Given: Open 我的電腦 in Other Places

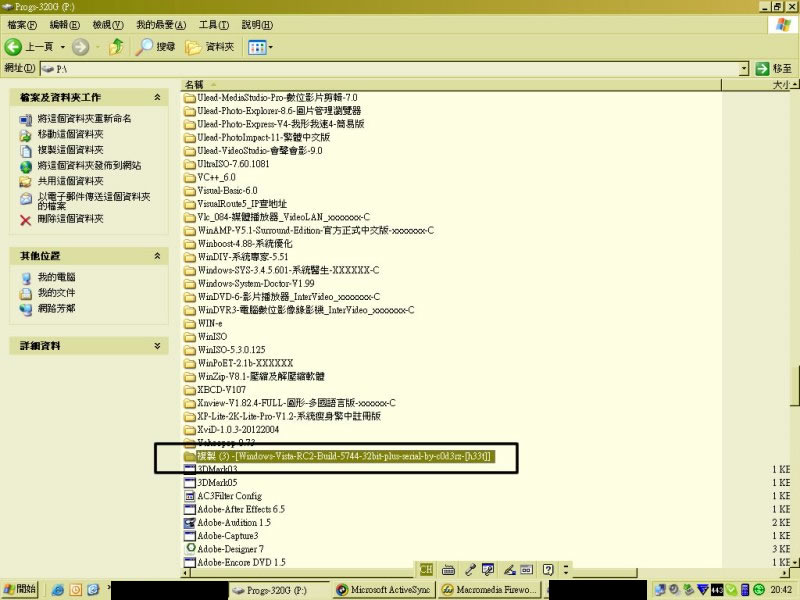Looking at the screenshot, I should tap(57, 277).
